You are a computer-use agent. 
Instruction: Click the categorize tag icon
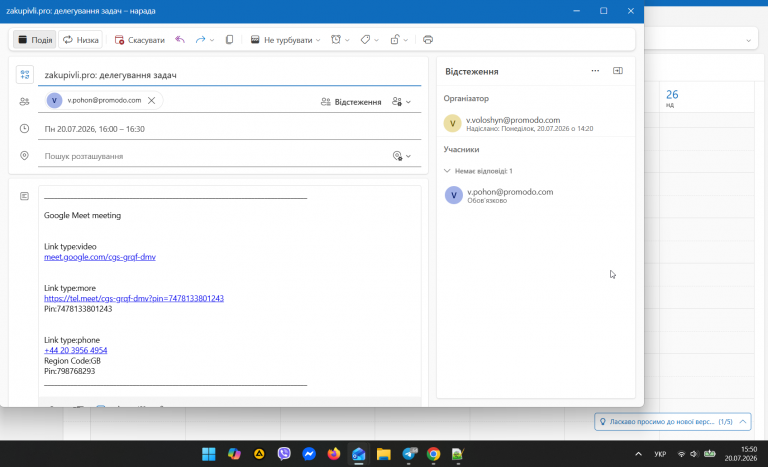point(365,40)
